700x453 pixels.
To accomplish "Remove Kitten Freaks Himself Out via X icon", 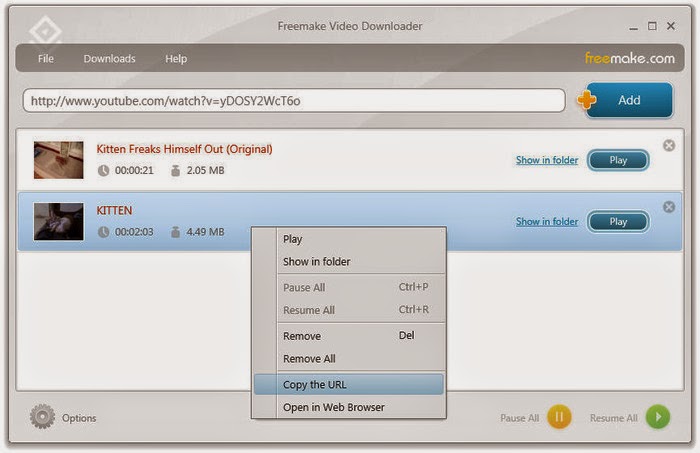I will tap(669, 145).
